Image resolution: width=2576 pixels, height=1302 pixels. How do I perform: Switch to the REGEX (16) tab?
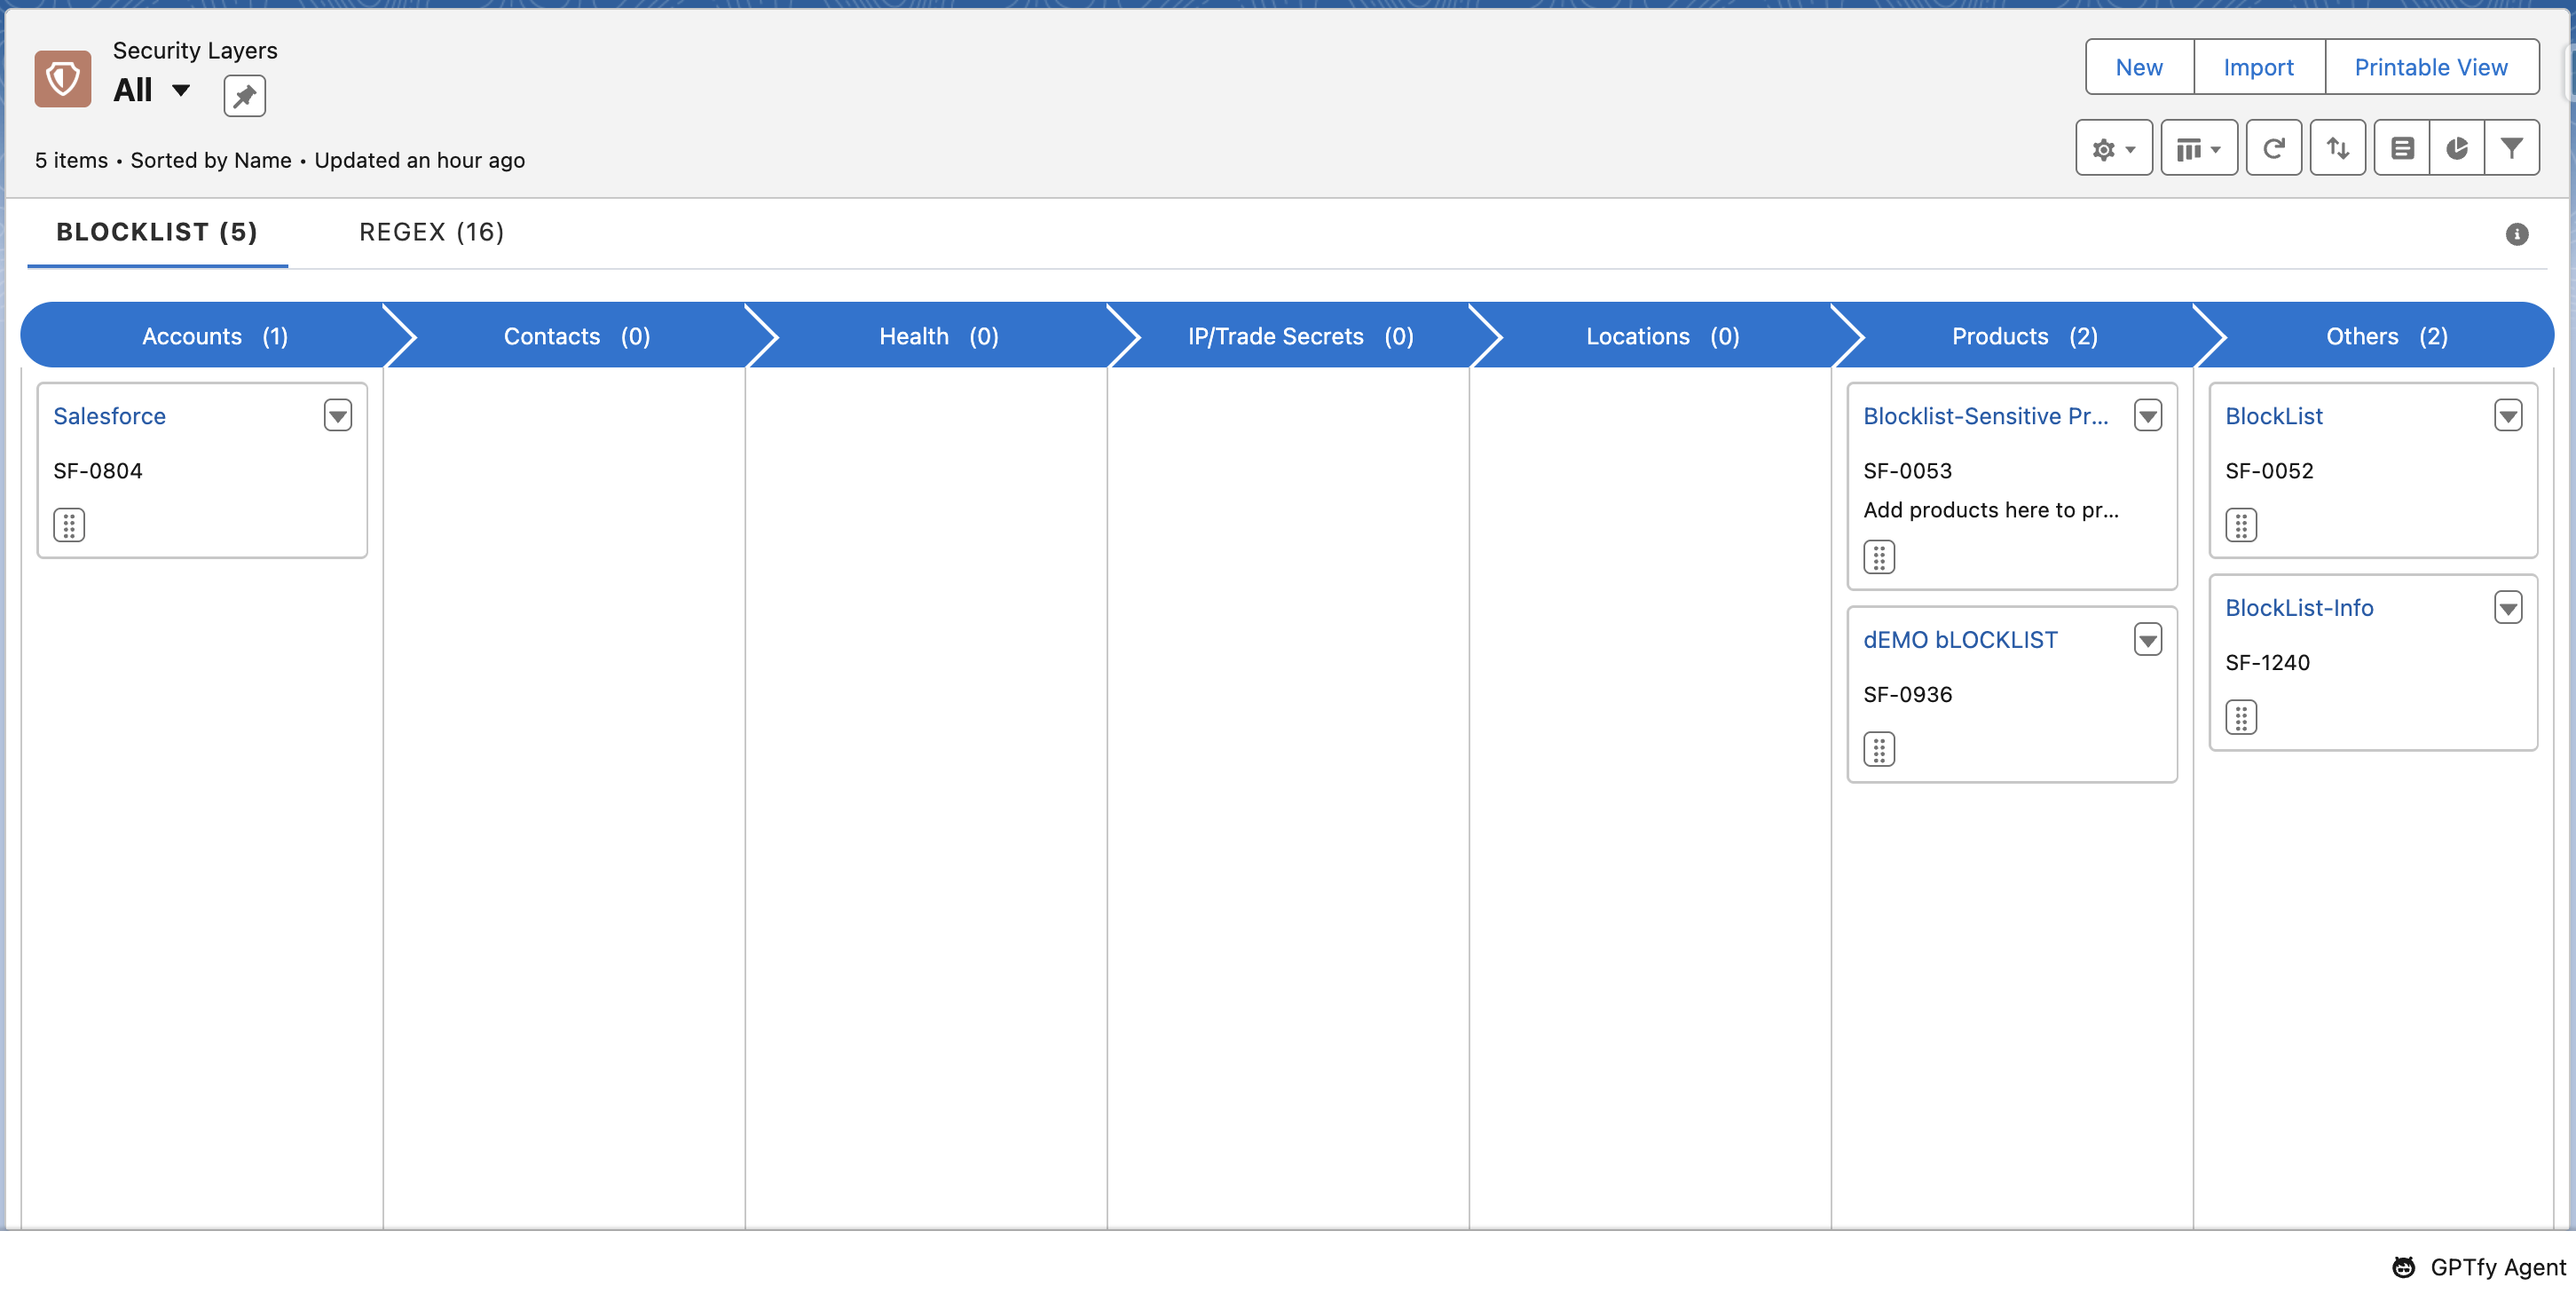pos(431,232)
